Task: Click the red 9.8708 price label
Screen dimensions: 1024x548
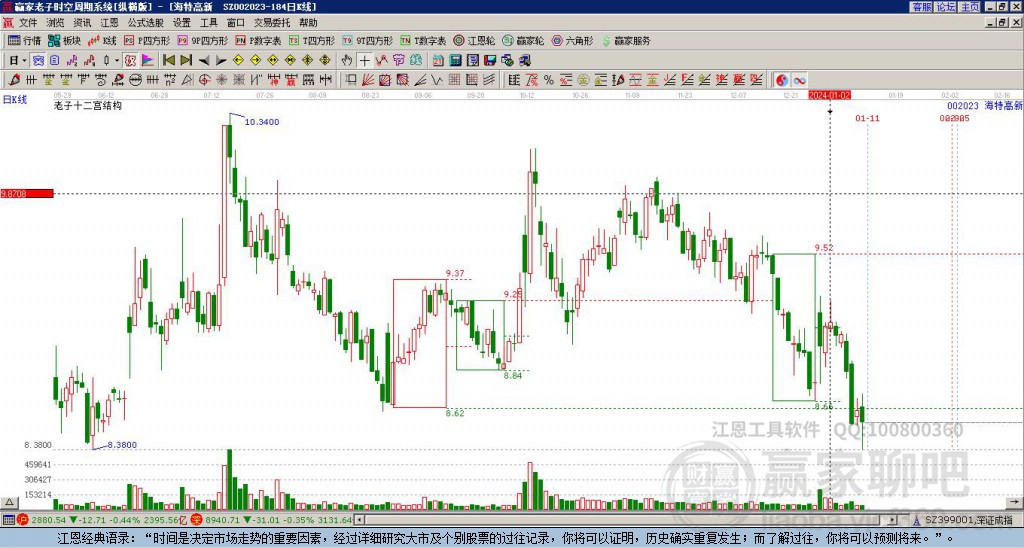Action: [x=26, y=193]
